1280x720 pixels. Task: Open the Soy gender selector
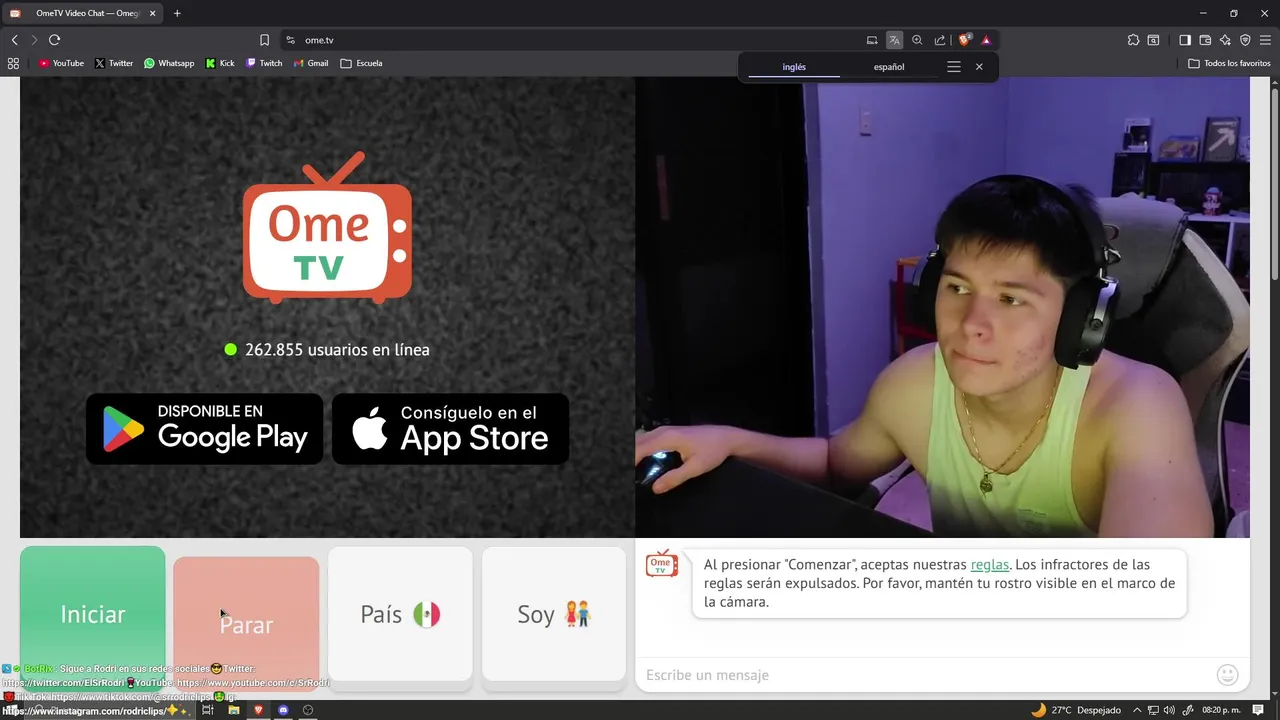pyautogui.click(x=554, y=614)
